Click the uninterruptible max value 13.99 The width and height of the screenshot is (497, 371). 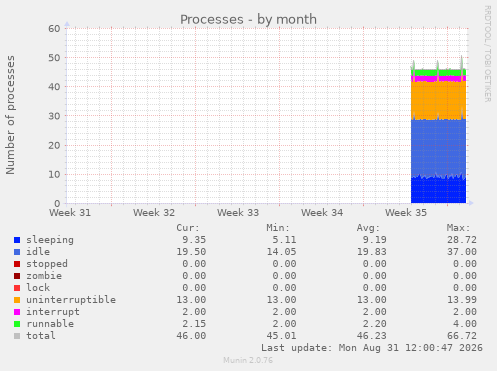click(x=462, y=300)
